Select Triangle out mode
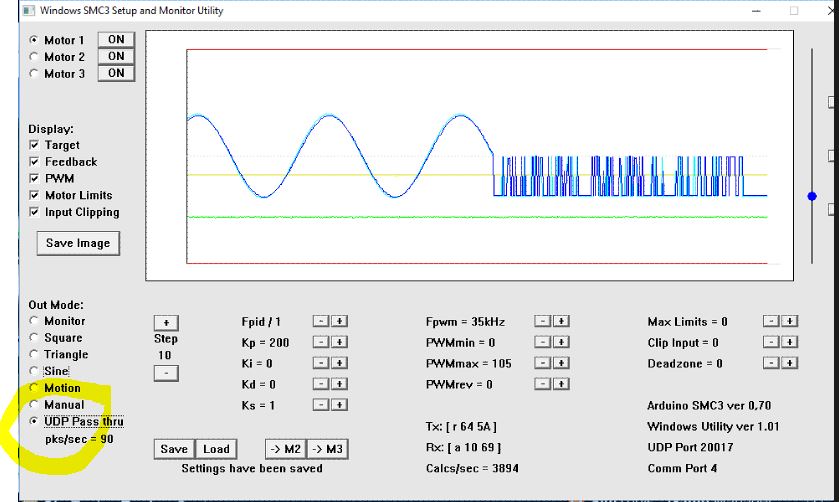Viewport: 839px width, 502px height. pos(34,354)
